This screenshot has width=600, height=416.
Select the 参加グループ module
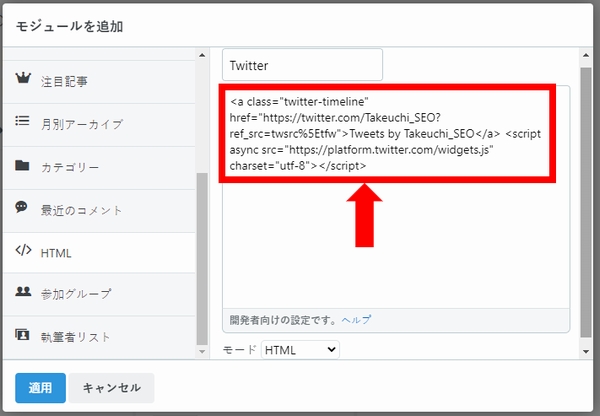[99, 294]
